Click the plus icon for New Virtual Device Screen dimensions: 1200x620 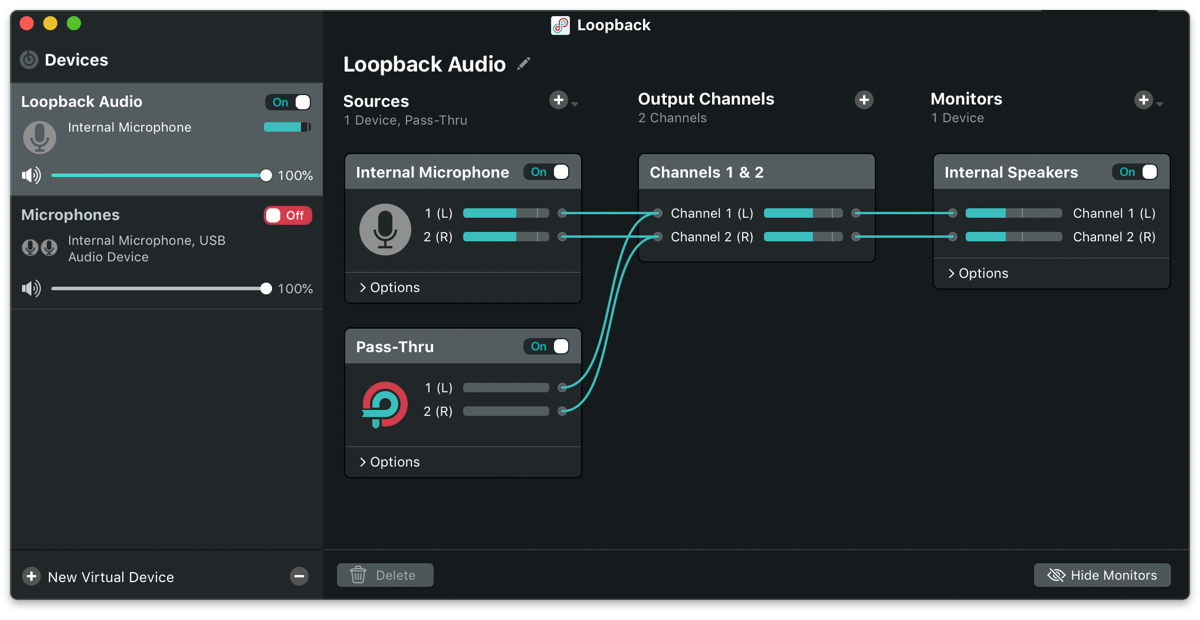pos(31,577)
